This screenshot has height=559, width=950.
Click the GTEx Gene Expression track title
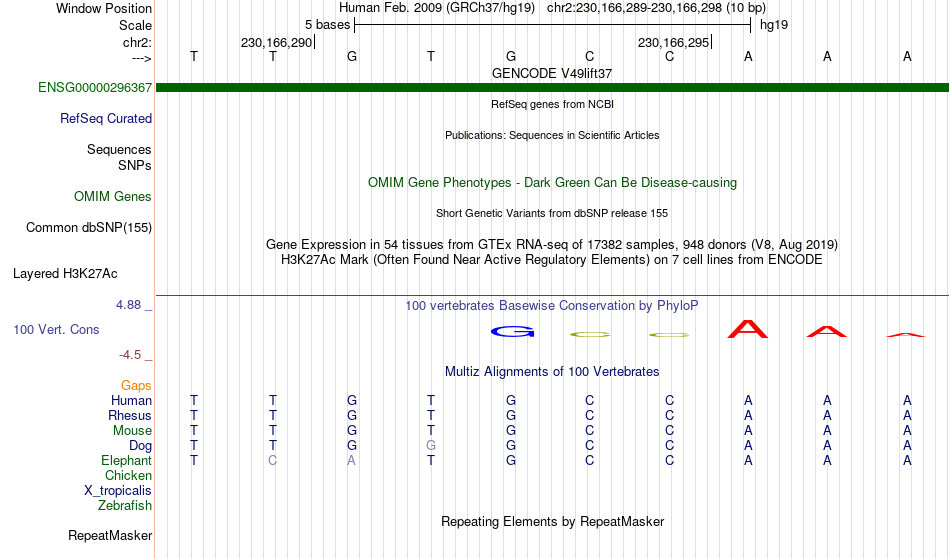552,245
